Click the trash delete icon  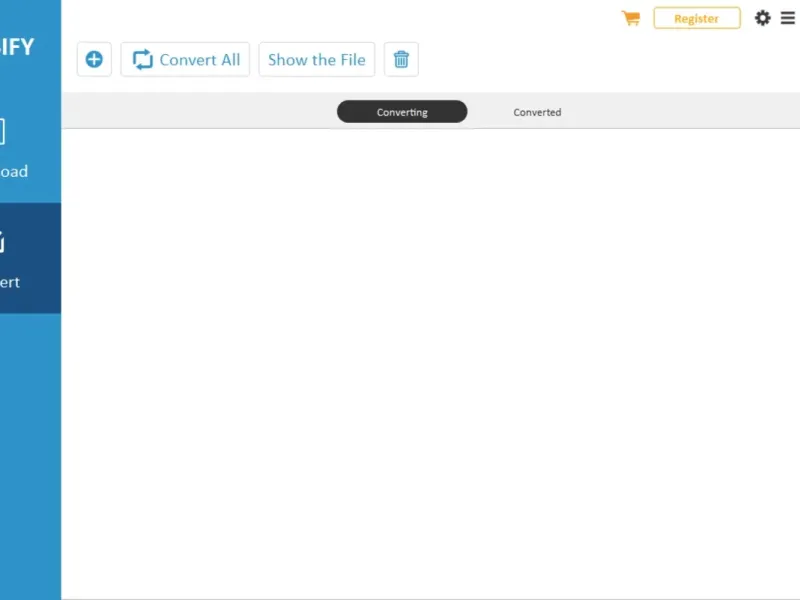click(401, 59)
